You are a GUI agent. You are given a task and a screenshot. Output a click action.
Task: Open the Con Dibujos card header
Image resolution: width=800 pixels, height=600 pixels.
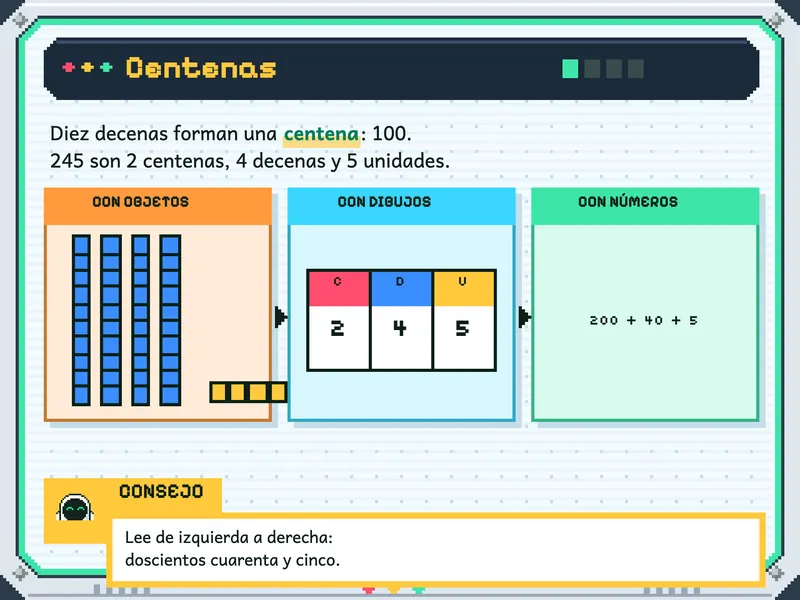click(x=402, y=206)
